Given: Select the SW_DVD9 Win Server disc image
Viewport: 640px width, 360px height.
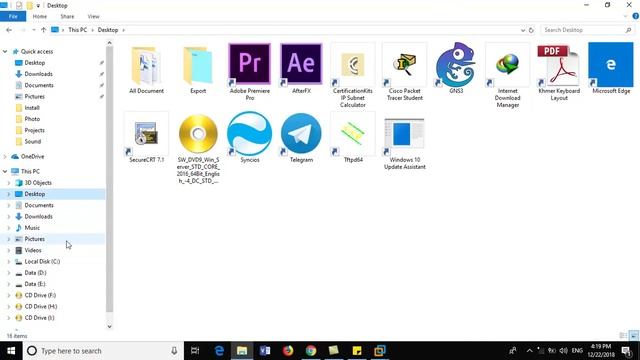Looking at the screenshot, I should pyautogui.click(x=198, y=149).
